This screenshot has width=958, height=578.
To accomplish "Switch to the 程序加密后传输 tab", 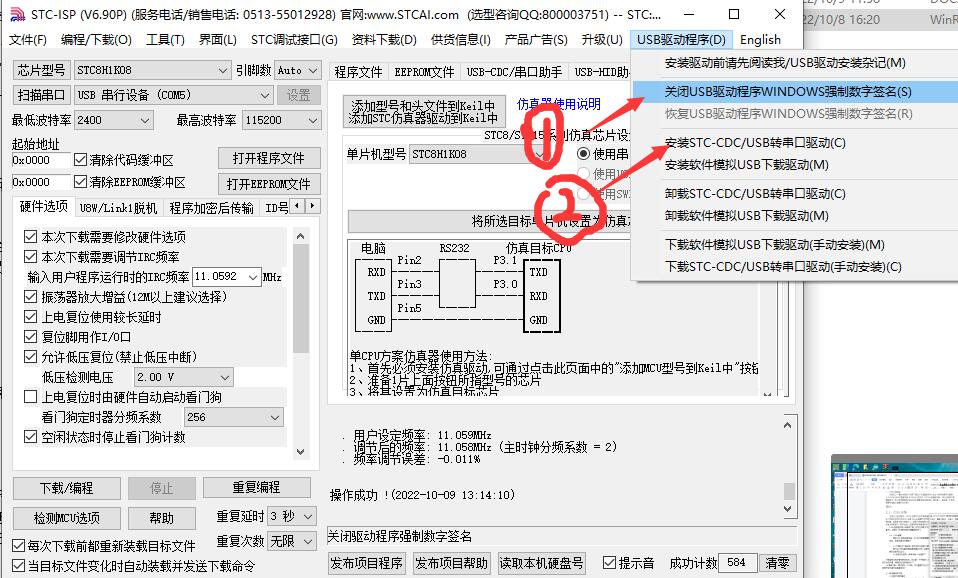I will [x=211, y=208].
